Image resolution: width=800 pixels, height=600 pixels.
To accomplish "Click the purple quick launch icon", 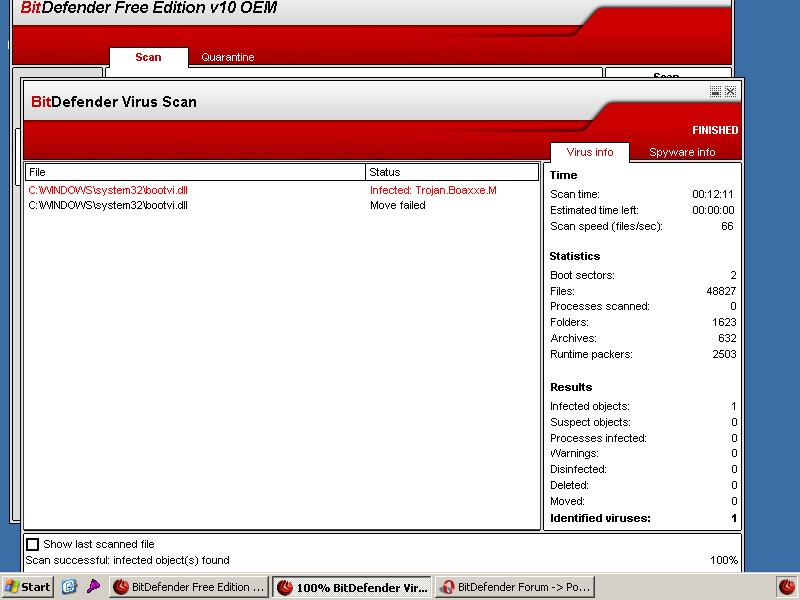I will point(93,587).
